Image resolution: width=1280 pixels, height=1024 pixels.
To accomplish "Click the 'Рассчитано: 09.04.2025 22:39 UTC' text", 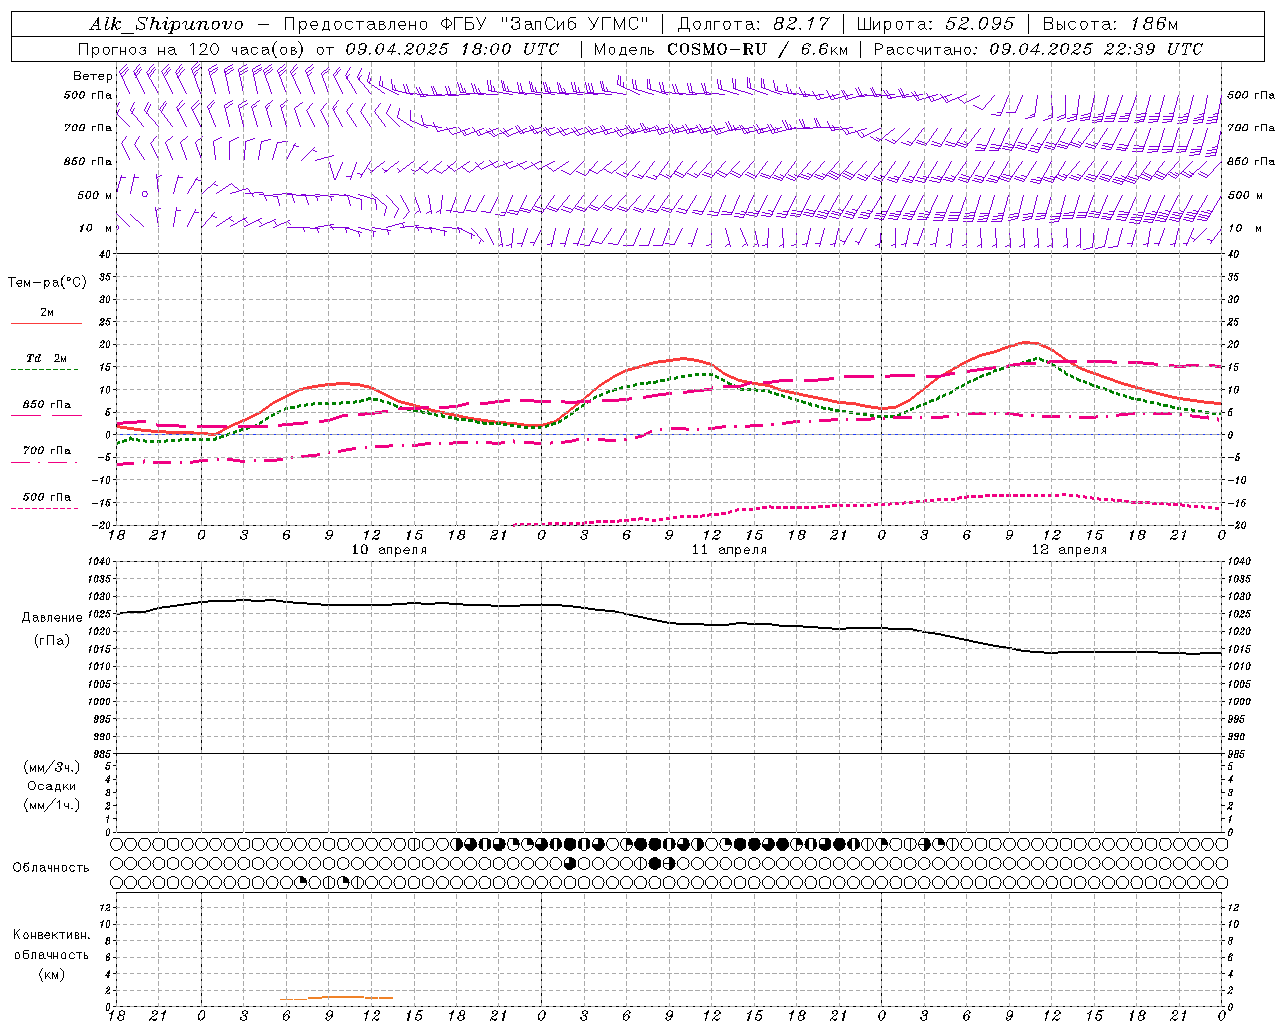I will tap(1038, 49).
